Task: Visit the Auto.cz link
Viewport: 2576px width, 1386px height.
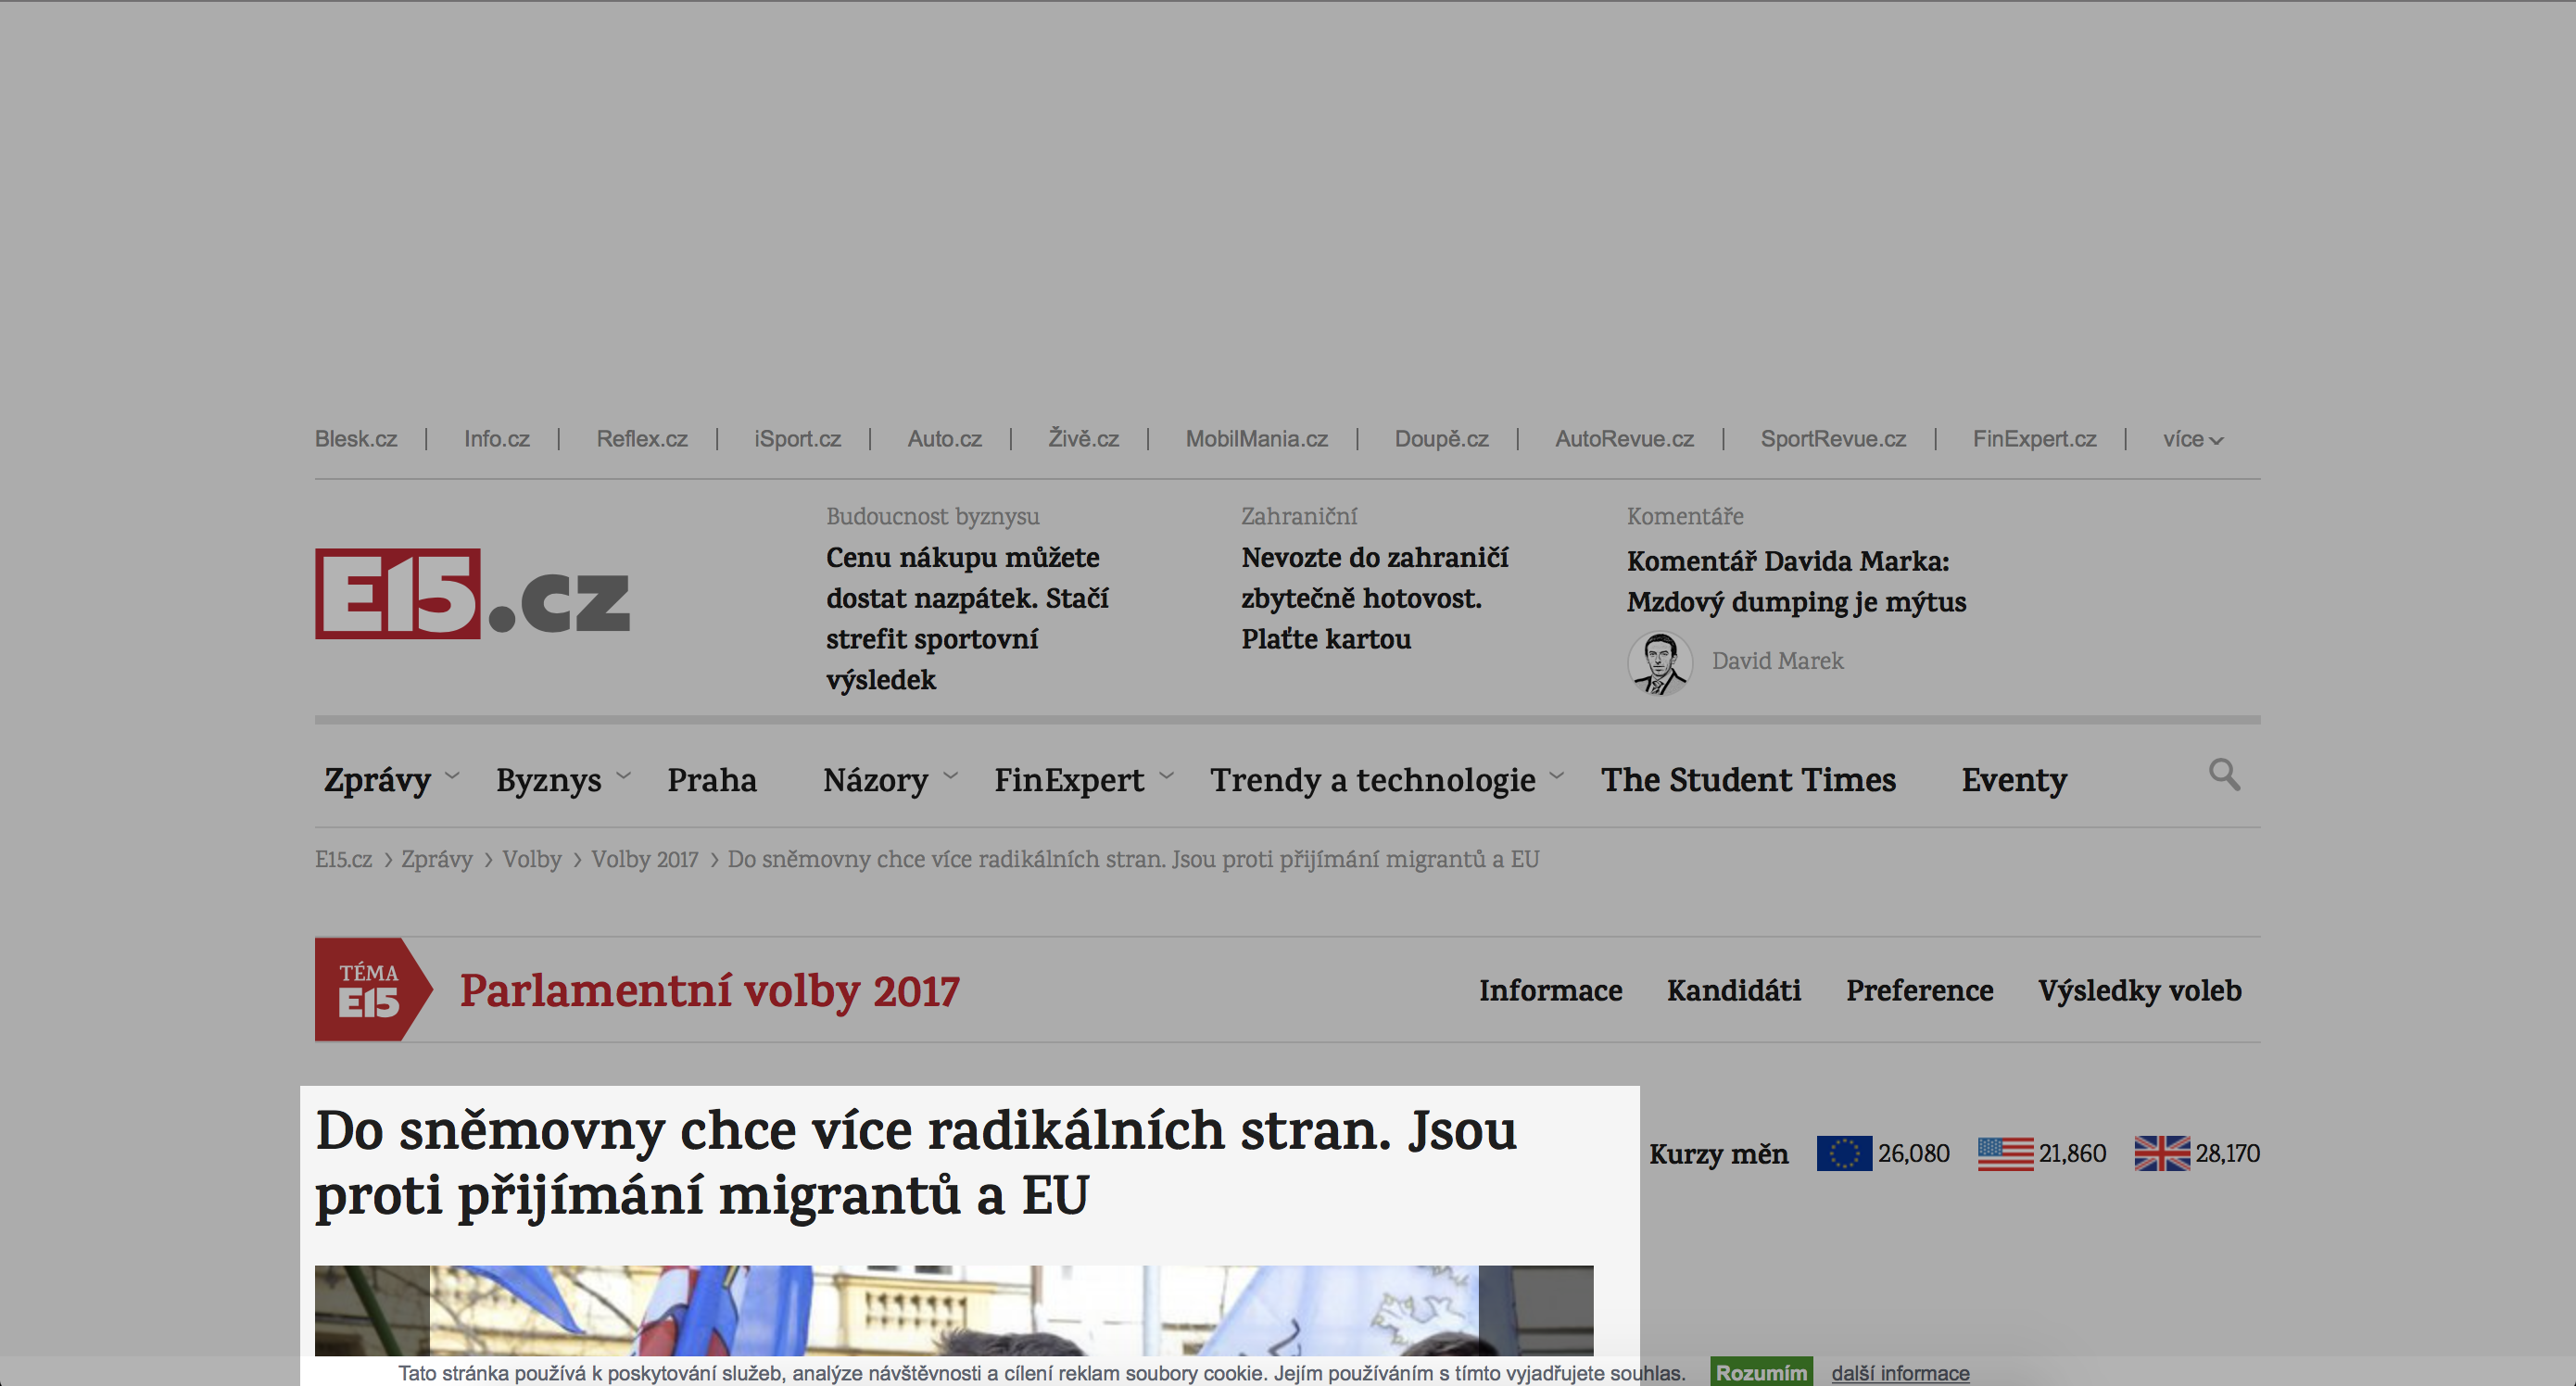Action: coord(944,439)
